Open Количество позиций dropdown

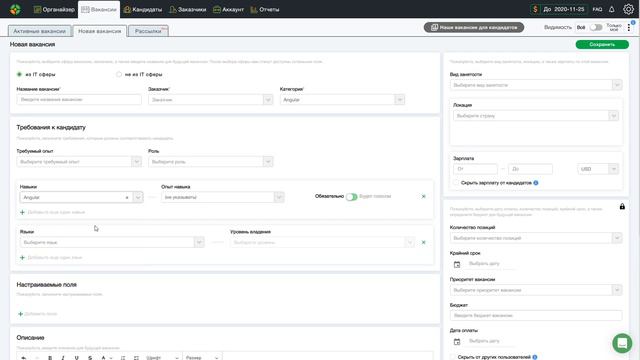click(x=536, y=238)
